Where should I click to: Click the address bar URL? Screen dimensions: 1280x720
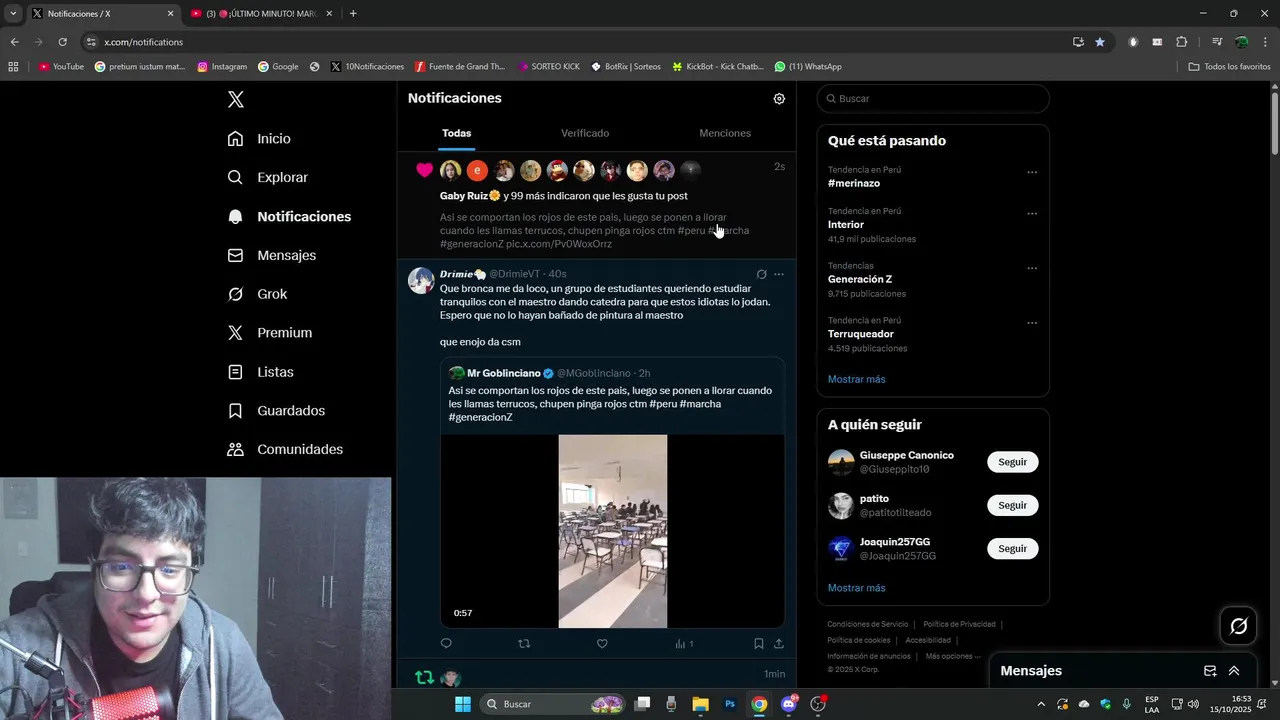coord(143,42)
